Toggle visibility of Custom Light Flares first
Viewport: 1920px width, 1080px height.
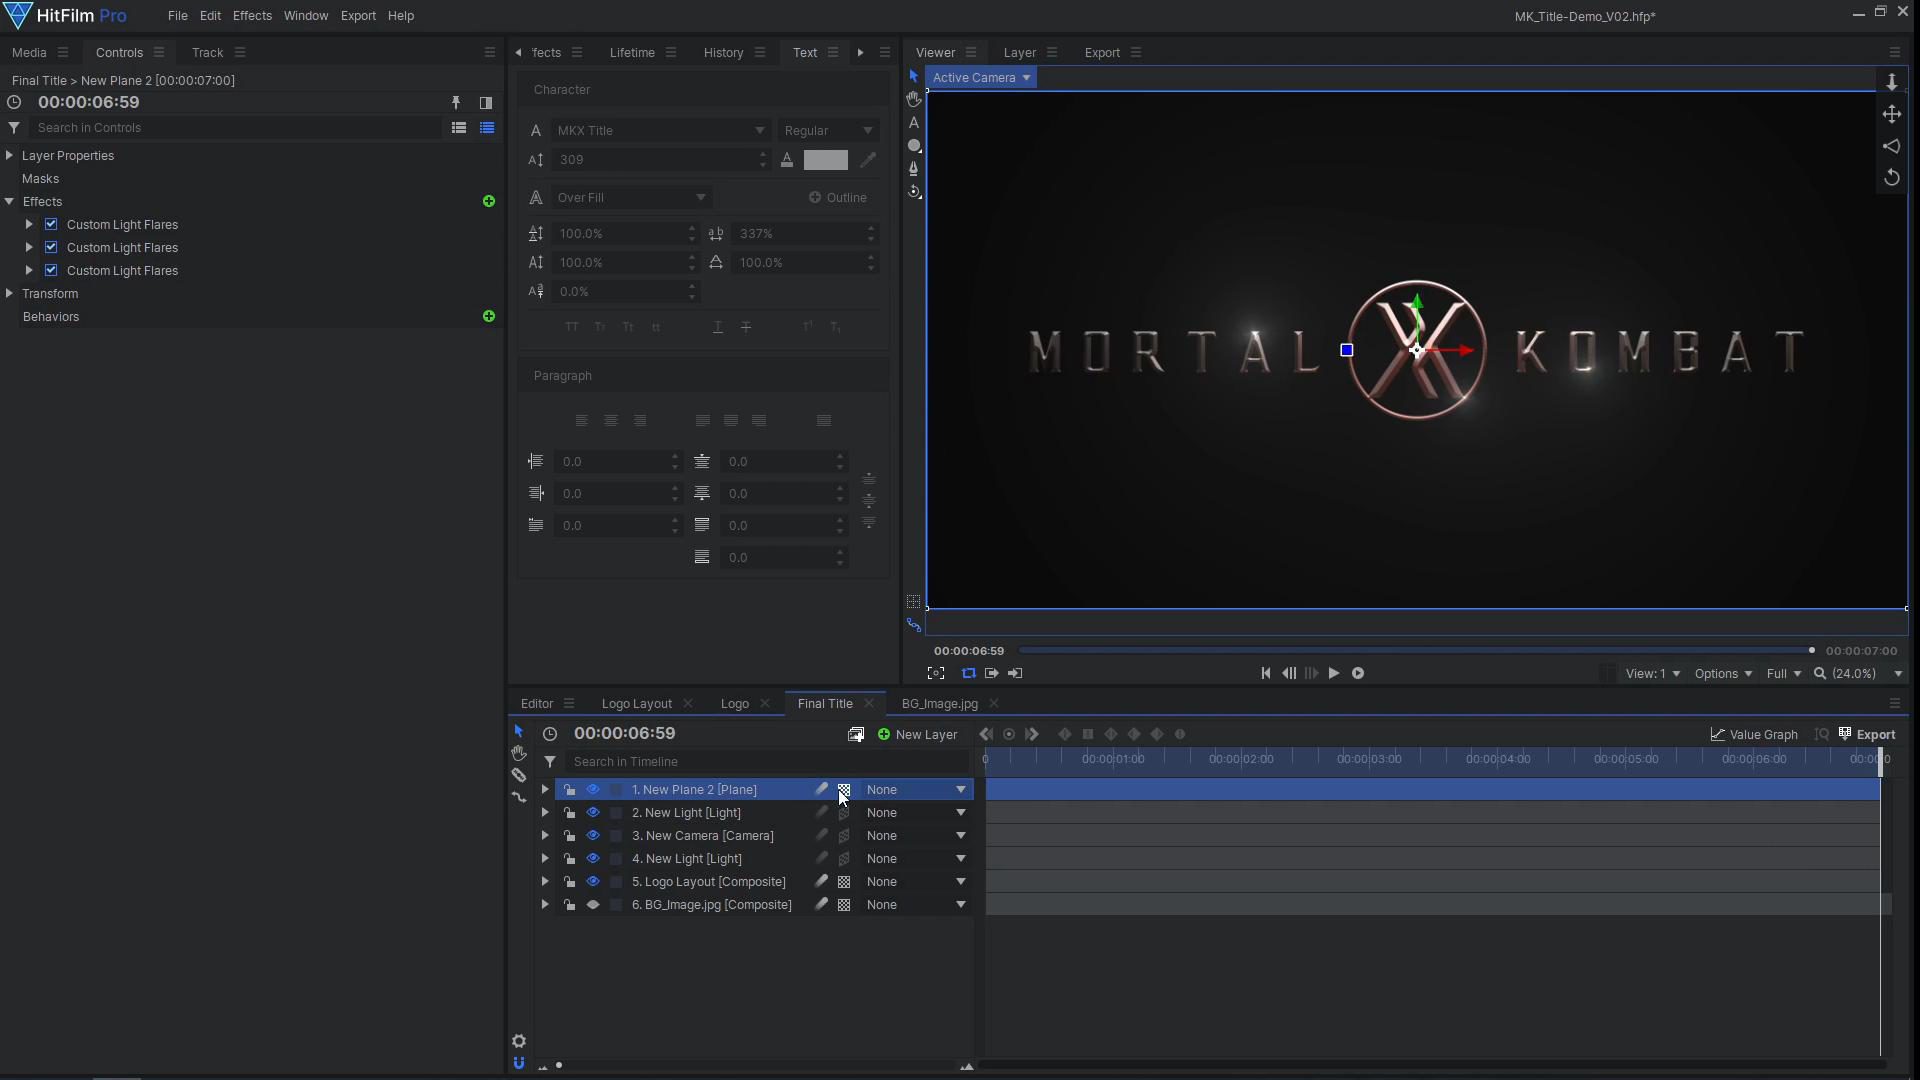tap(50, 223)
